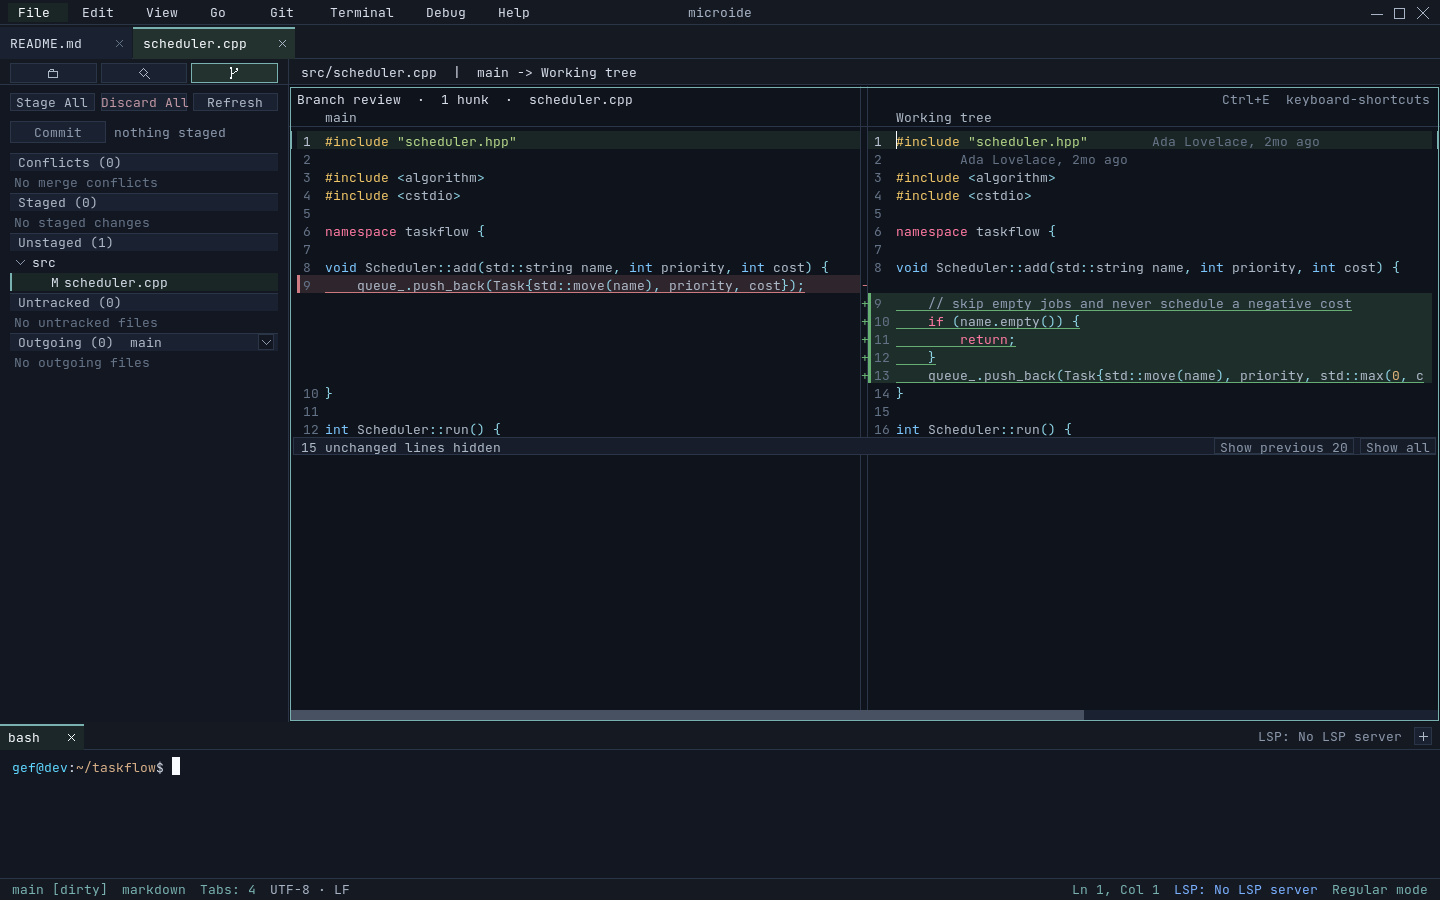Toggle the Staged (0) section header

pyautogui.click(x=144, y=203)
